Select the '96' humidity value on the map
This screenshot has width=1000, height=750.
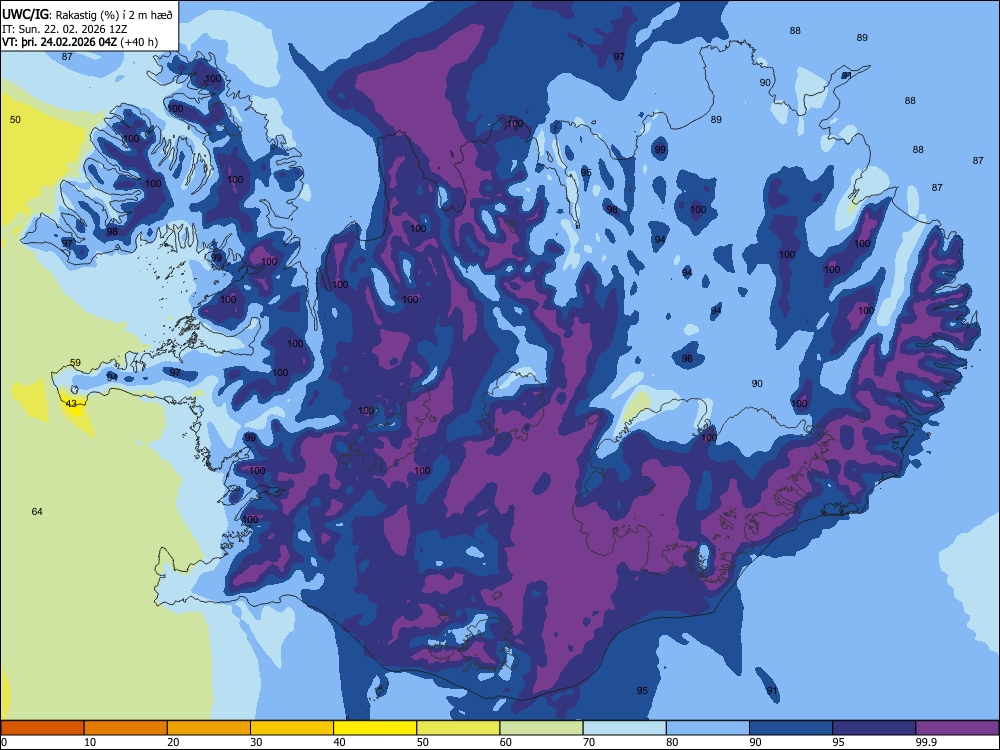[x=687, y=358]
